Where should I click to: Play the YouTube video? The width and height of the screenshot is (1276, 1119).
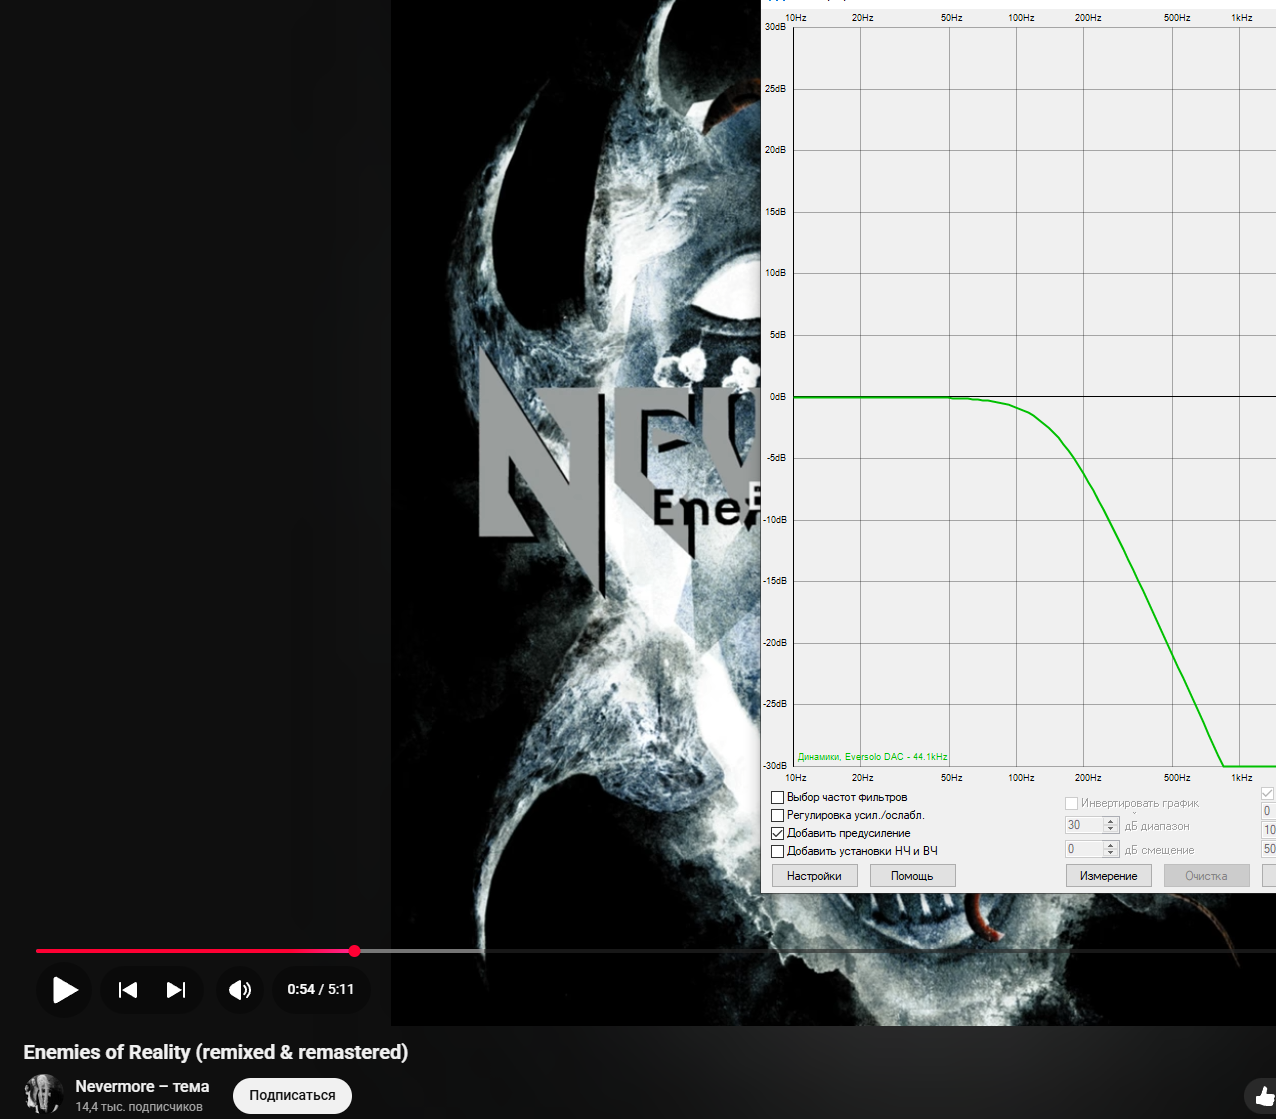click(x=65, y=990)
